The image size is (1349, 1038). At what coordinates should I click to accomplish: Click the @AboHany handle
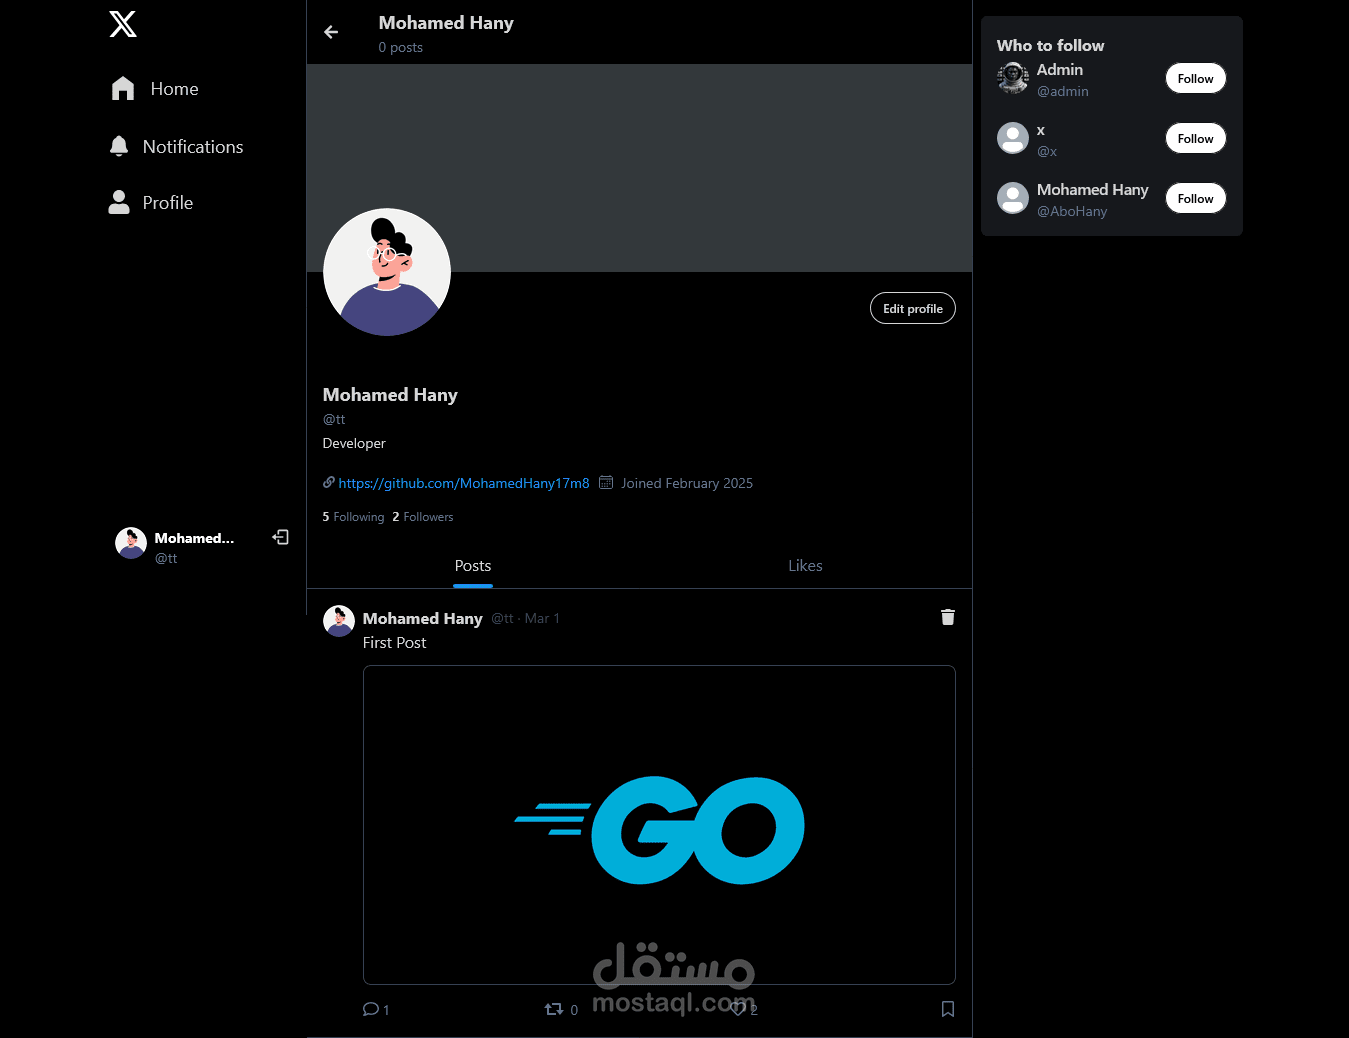(x=1072, y=211)
